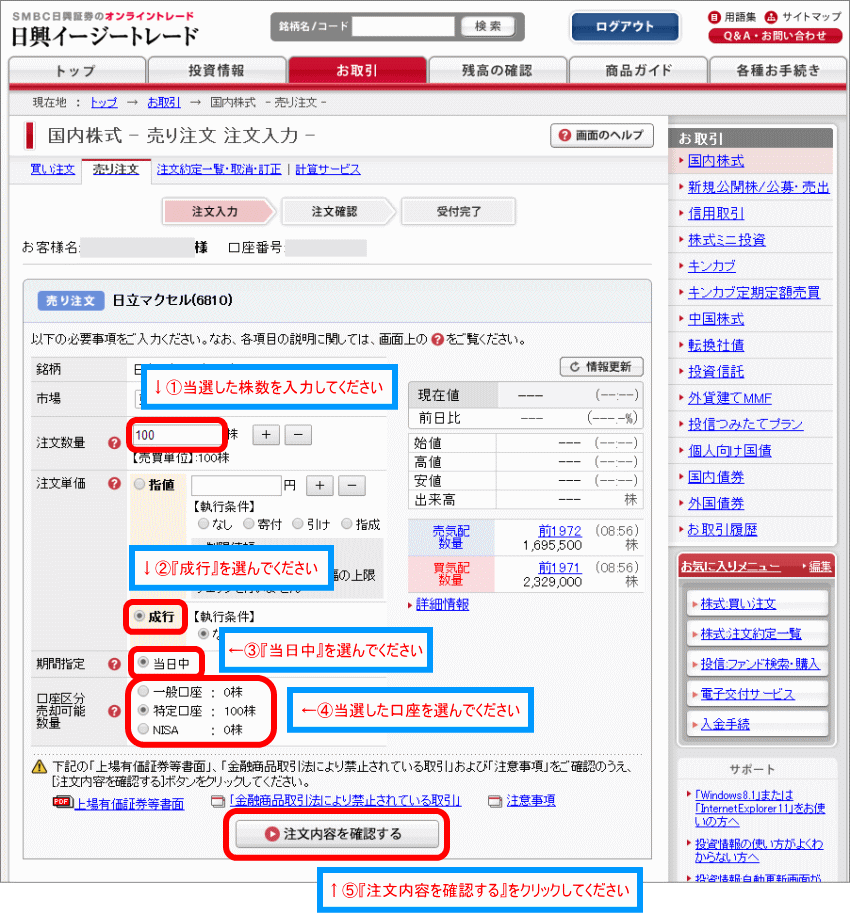The height and width of the screenshot is (913, 850).
Task: Open the 注意事項 link
Action: pyautogui.click(x=531, y=801)
